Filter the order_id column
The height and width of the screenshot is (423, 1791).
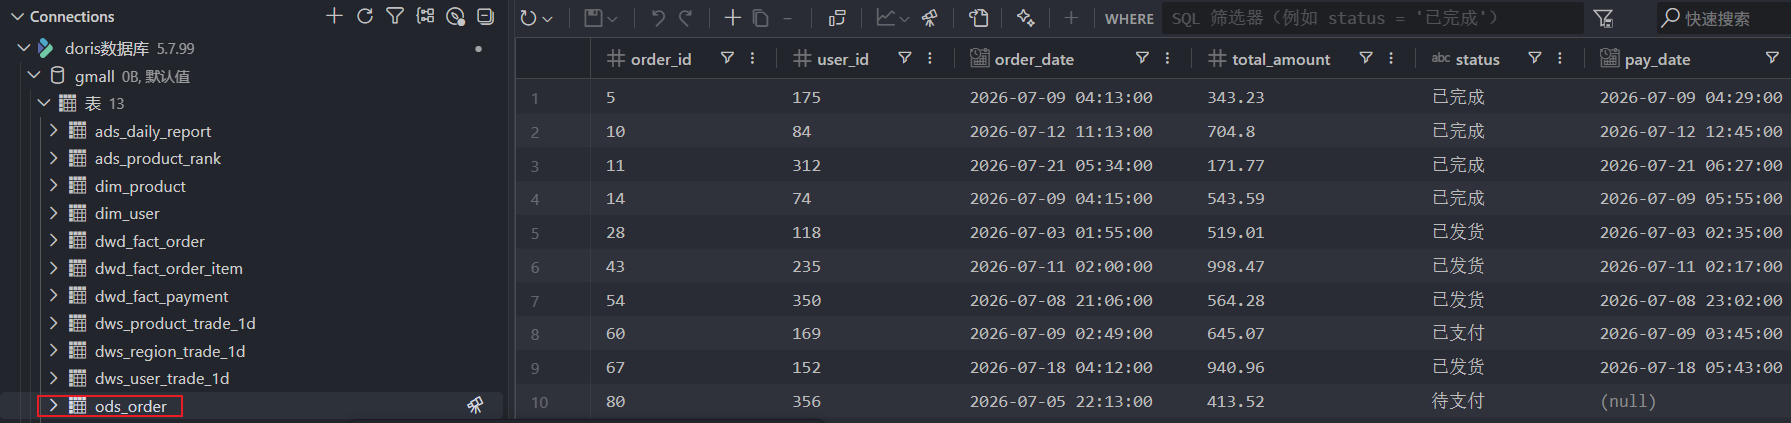point(728,58)
